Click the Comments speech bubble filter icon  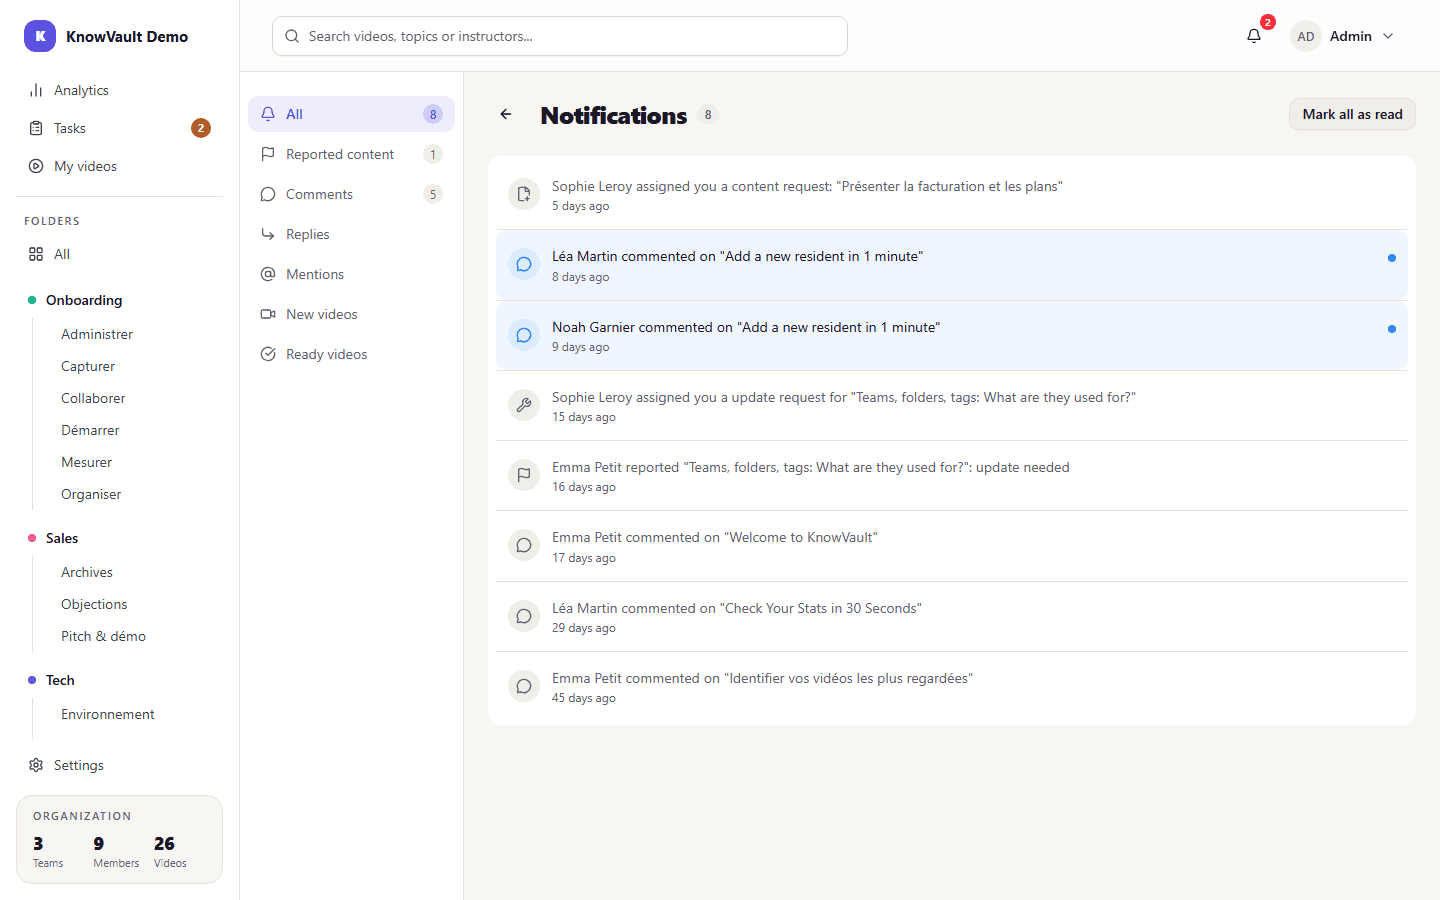tap(268, 194)
